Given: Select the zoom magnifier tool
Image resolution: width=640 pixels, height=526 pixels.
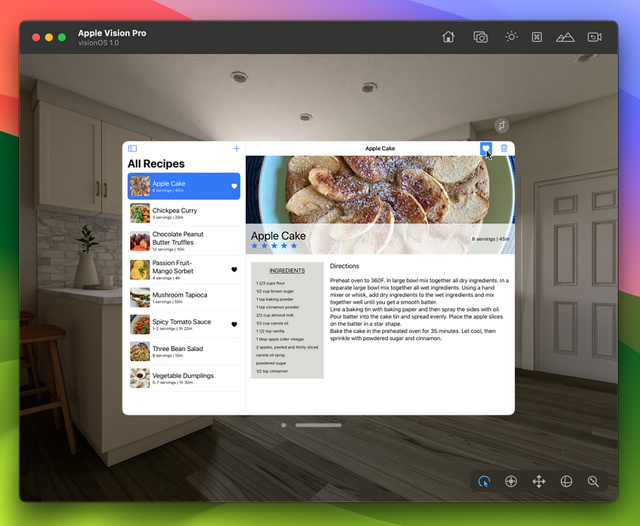Looking at the screenshot, I should [593, 481].
